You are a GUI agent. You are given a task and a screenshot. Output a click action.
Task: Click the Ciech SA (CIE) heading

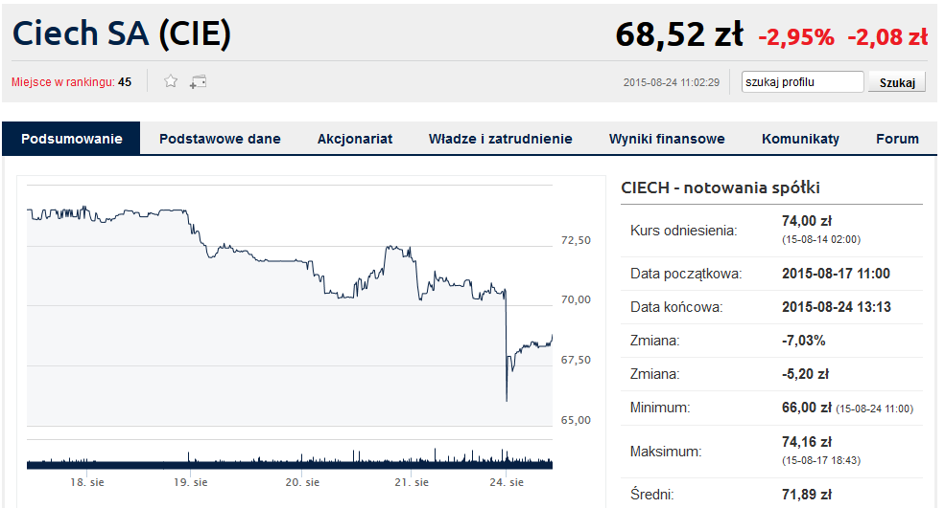pos(122,34)
